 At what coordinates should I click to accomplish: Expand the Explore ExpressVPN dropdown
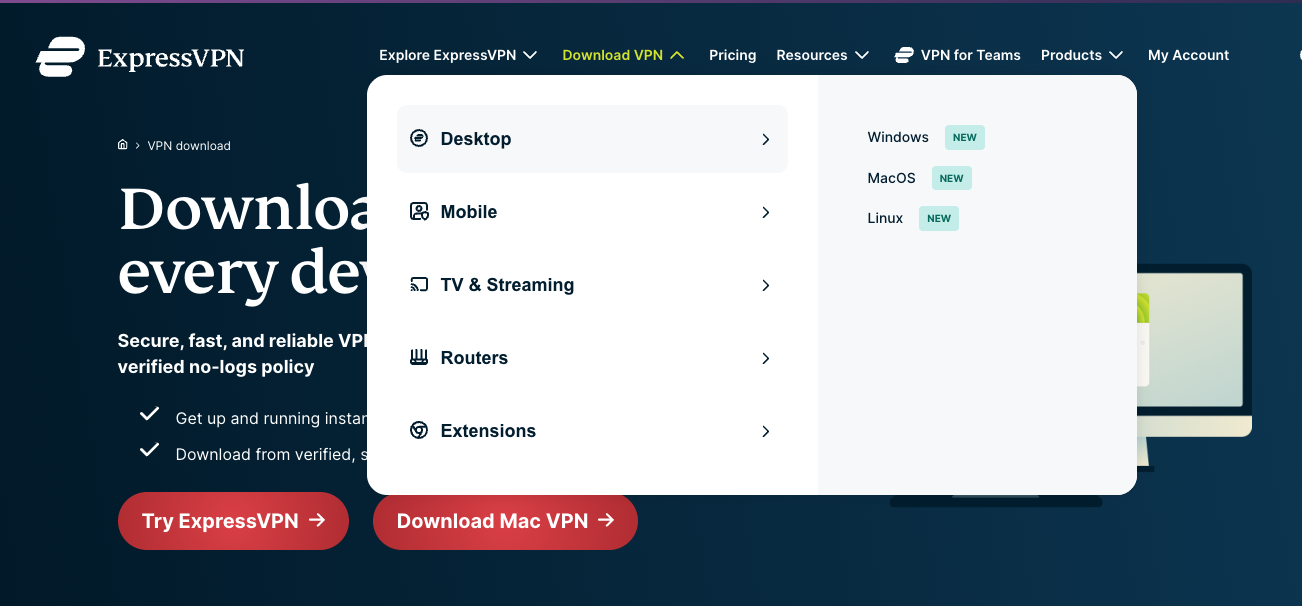[458, 55]
